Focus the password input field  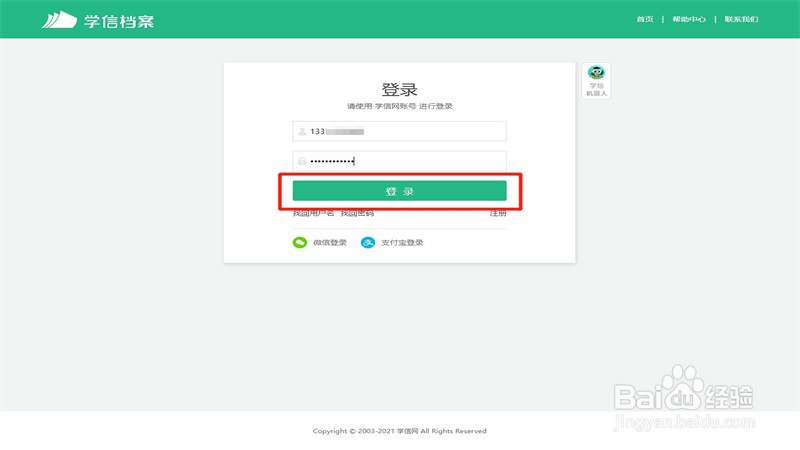tap(399, 161)
